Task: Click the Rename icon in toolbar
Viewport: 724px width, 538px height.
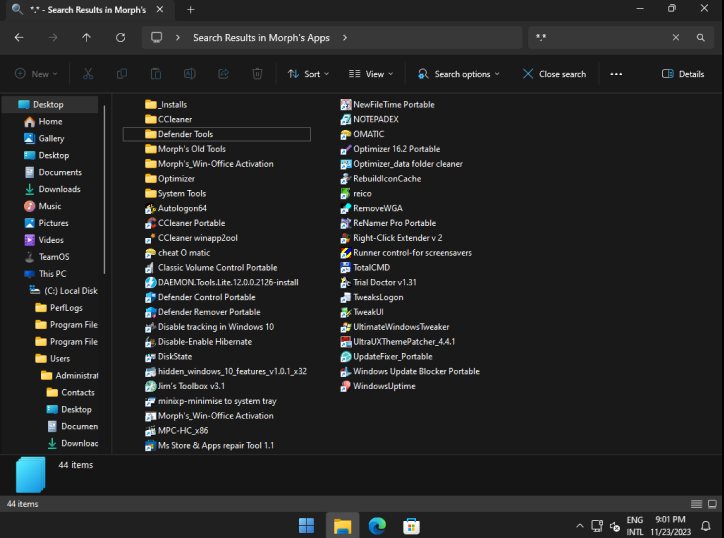Action: coord(190,74)
